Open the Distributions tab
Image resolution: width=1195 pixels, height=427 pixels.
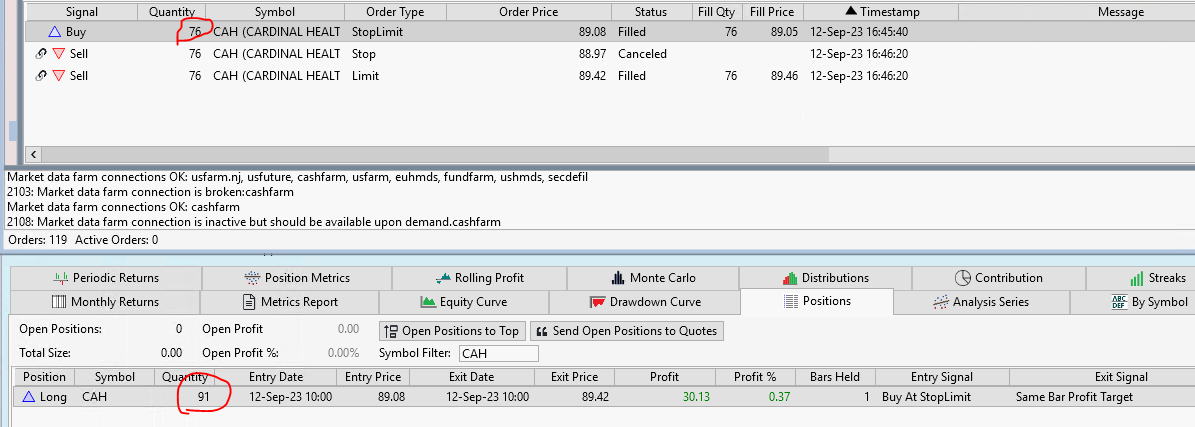tap(825, 277)
